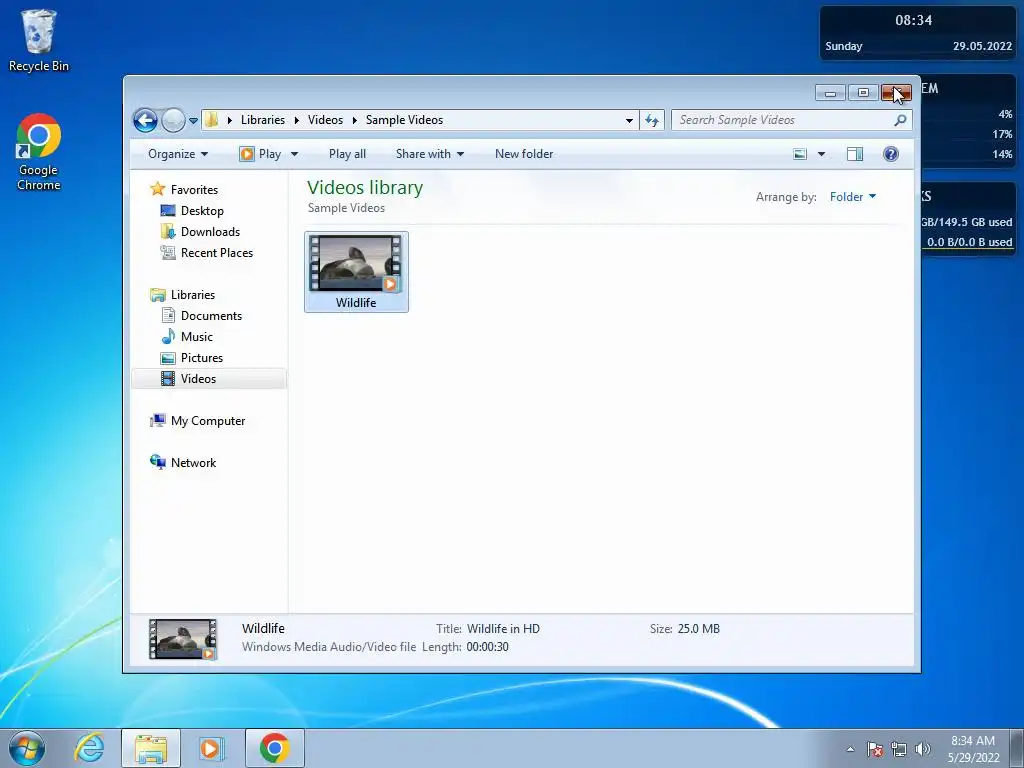Open the Windows Start menu
Screen dimensions: 1024x768
tap(27, 748)
